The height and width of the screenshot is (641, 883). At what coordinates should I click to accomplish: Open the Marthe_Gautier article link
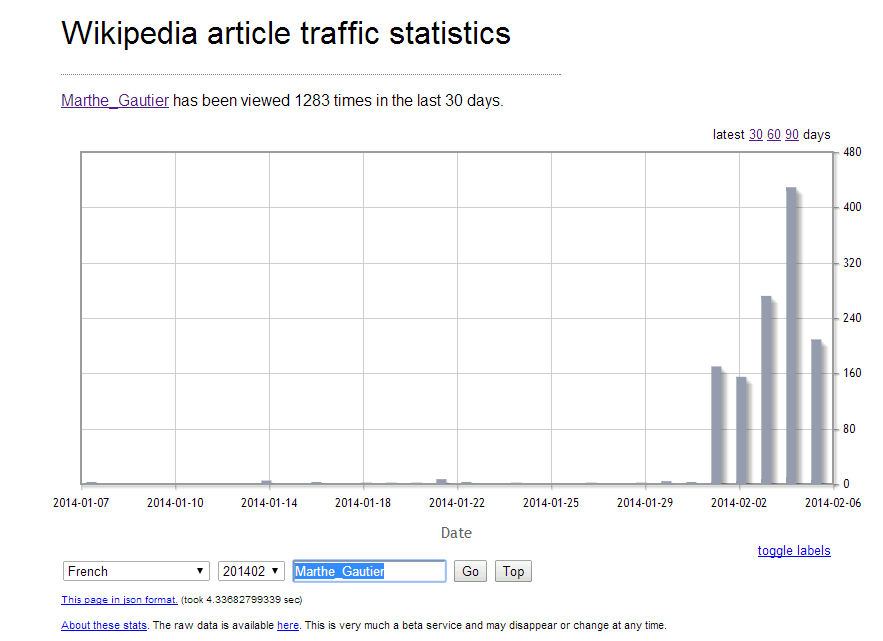pos(115,100)
